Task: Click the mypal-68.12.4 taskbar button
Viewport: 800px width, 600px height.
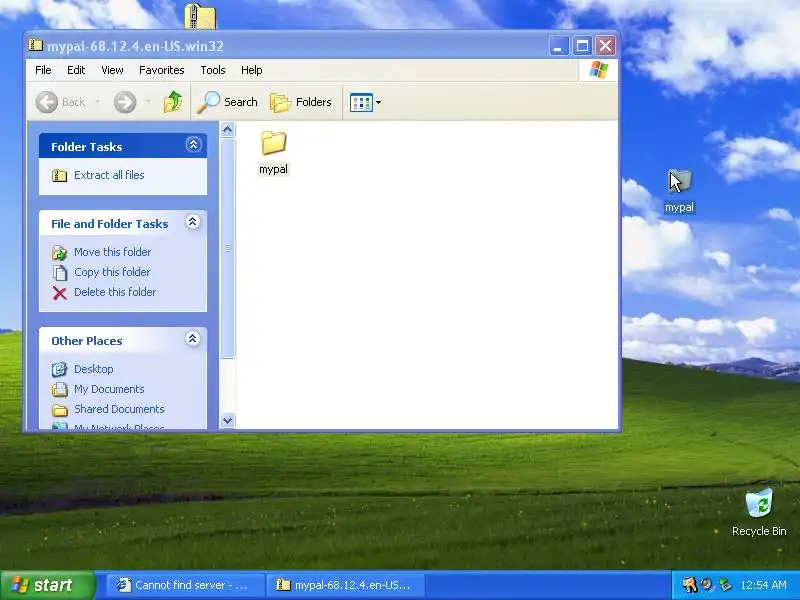Action: 346,585
